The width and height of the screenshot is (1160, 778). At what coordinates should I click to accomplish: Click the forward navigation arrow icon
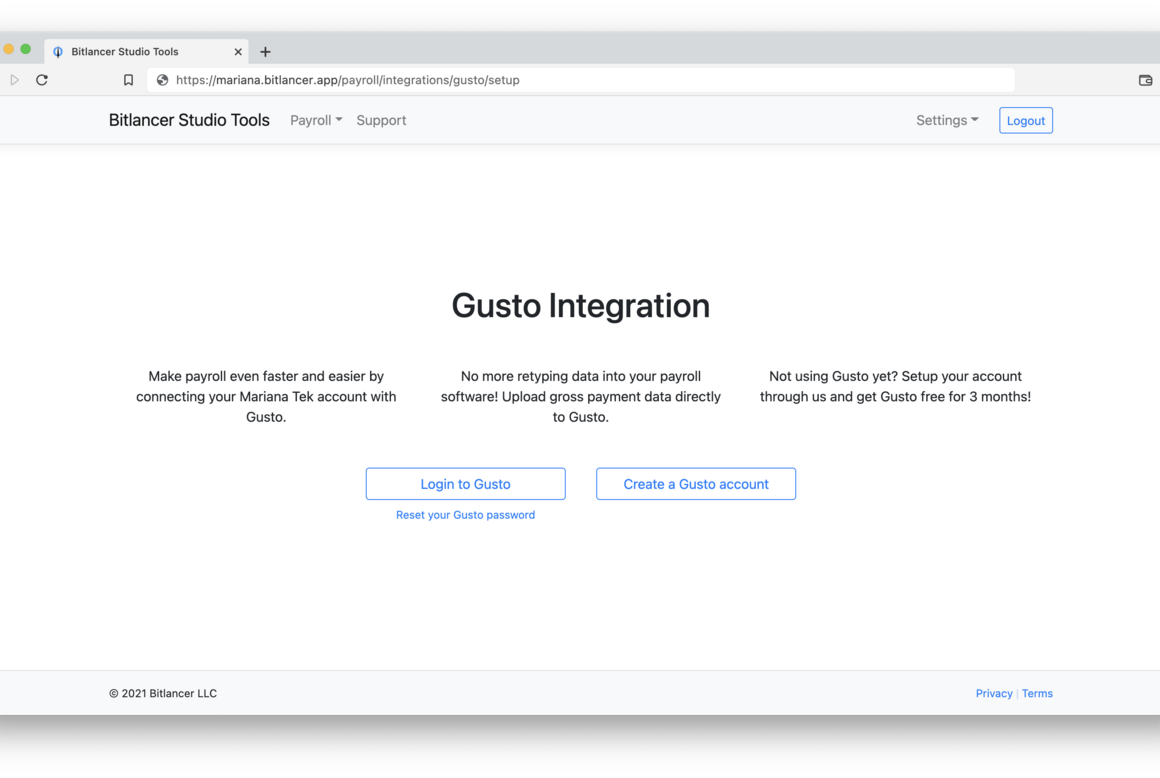coord(14,80)
